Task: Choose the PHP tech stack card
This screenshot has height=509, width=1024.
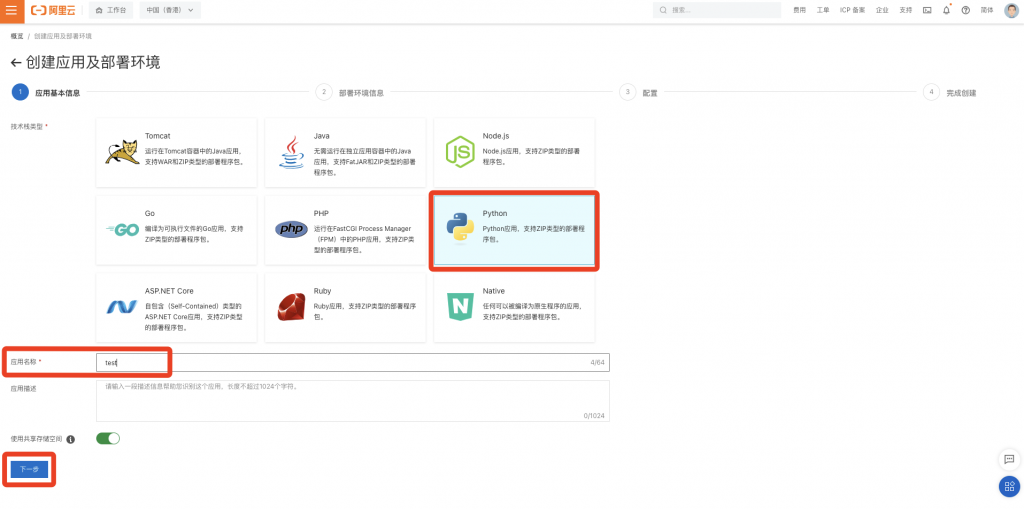Action: click(345, 230)
